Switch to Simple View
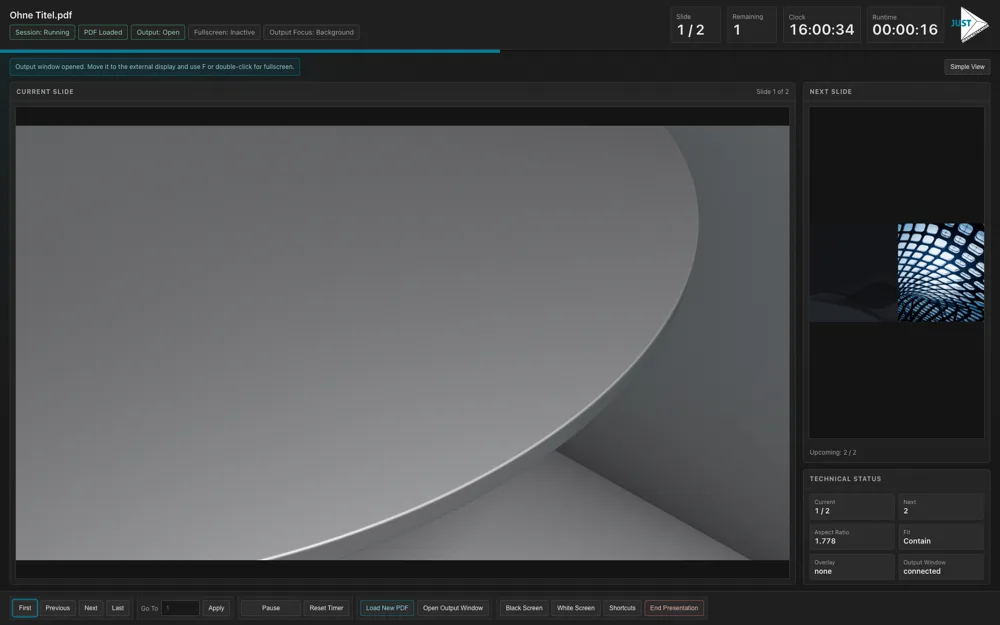This screenshot has height=625, width=1000. click(x=966, y=66)
